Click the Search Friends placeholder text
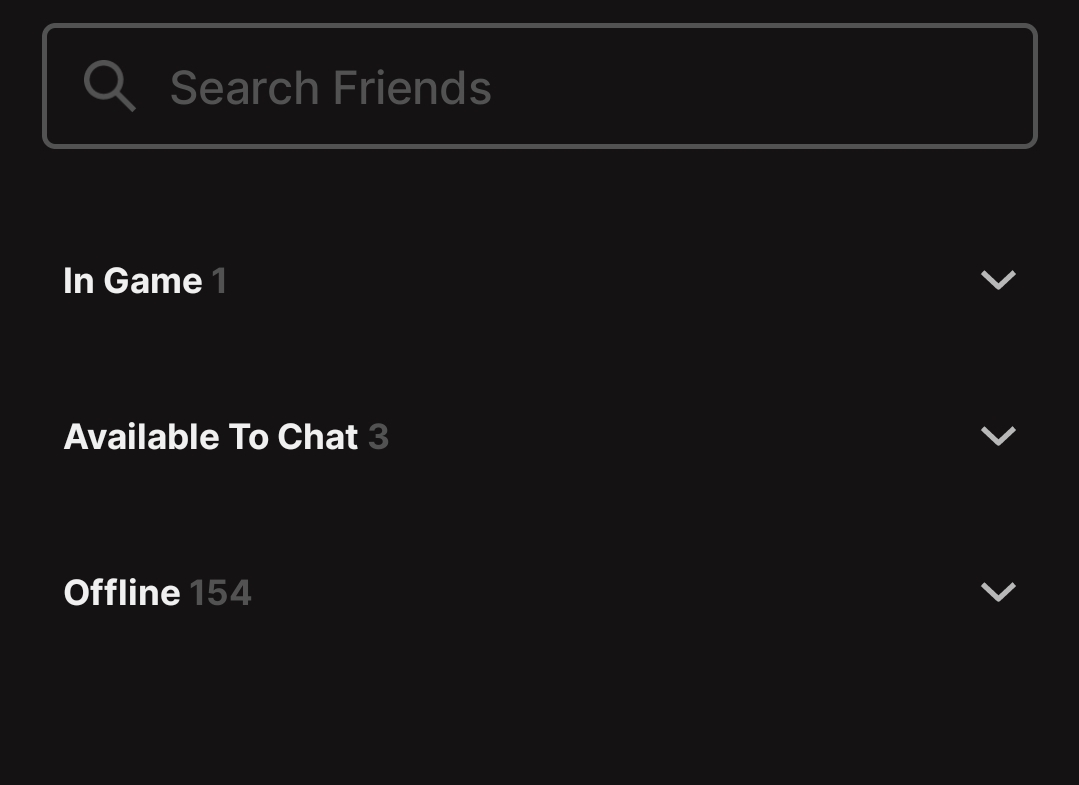 pyautogui.click(x=331, y=88)
